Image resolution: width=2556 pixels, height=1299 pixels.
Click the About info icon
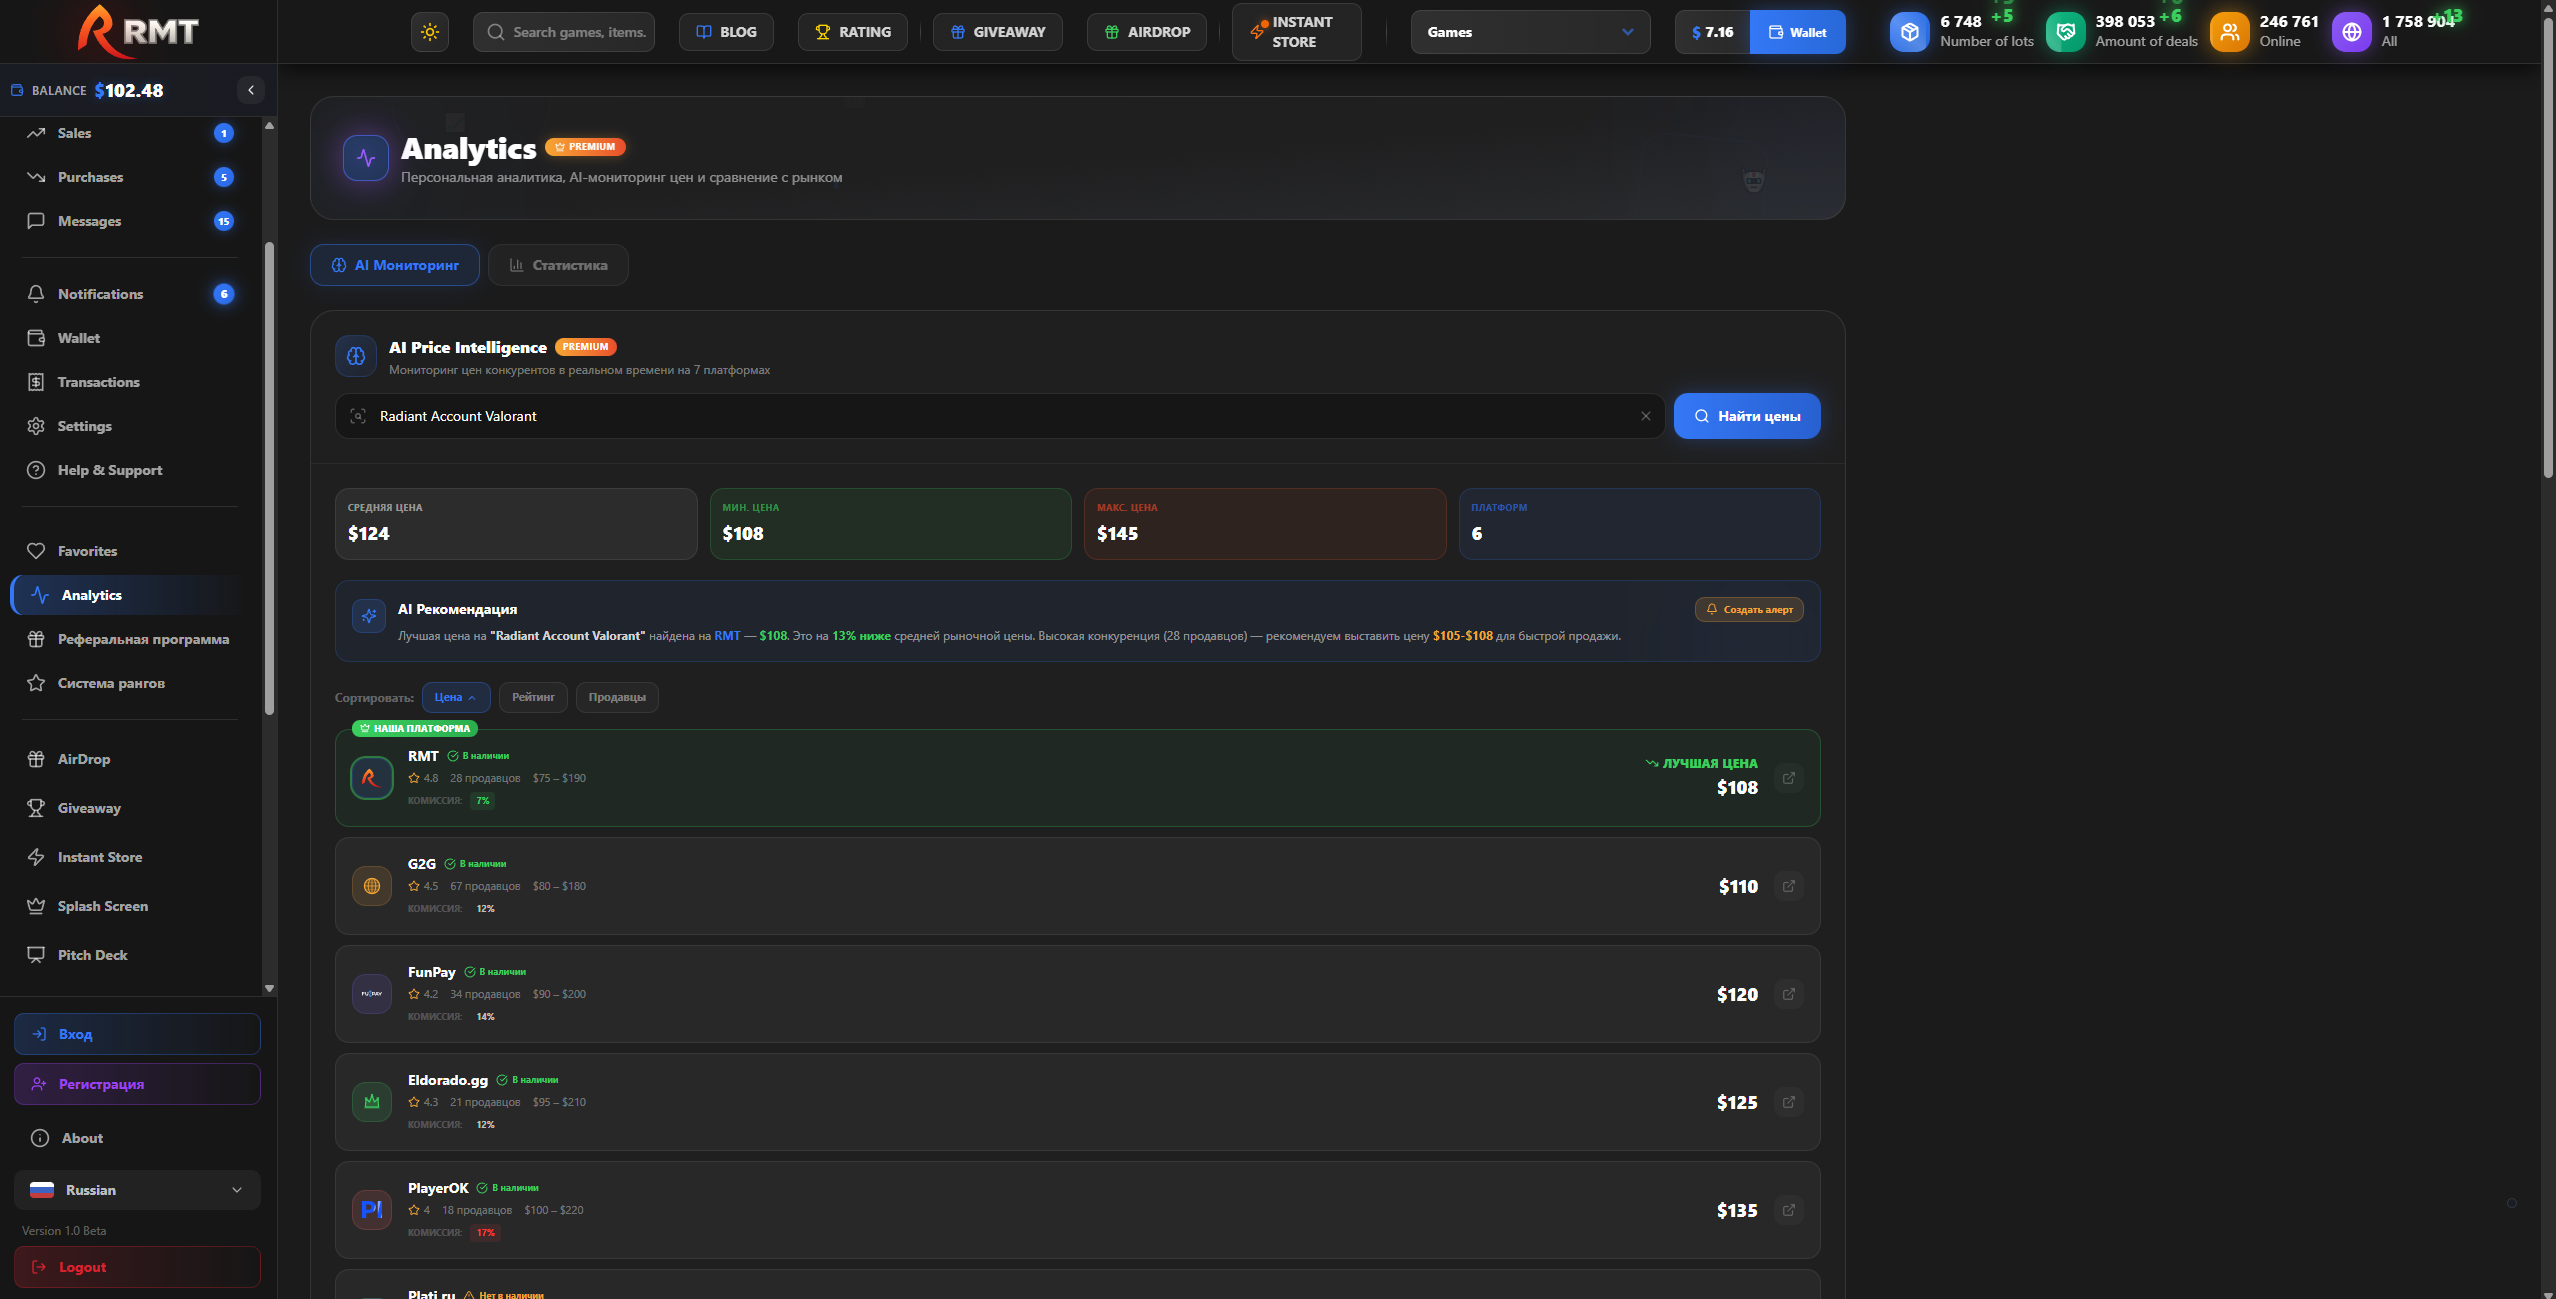click(x=40, y=1138)
